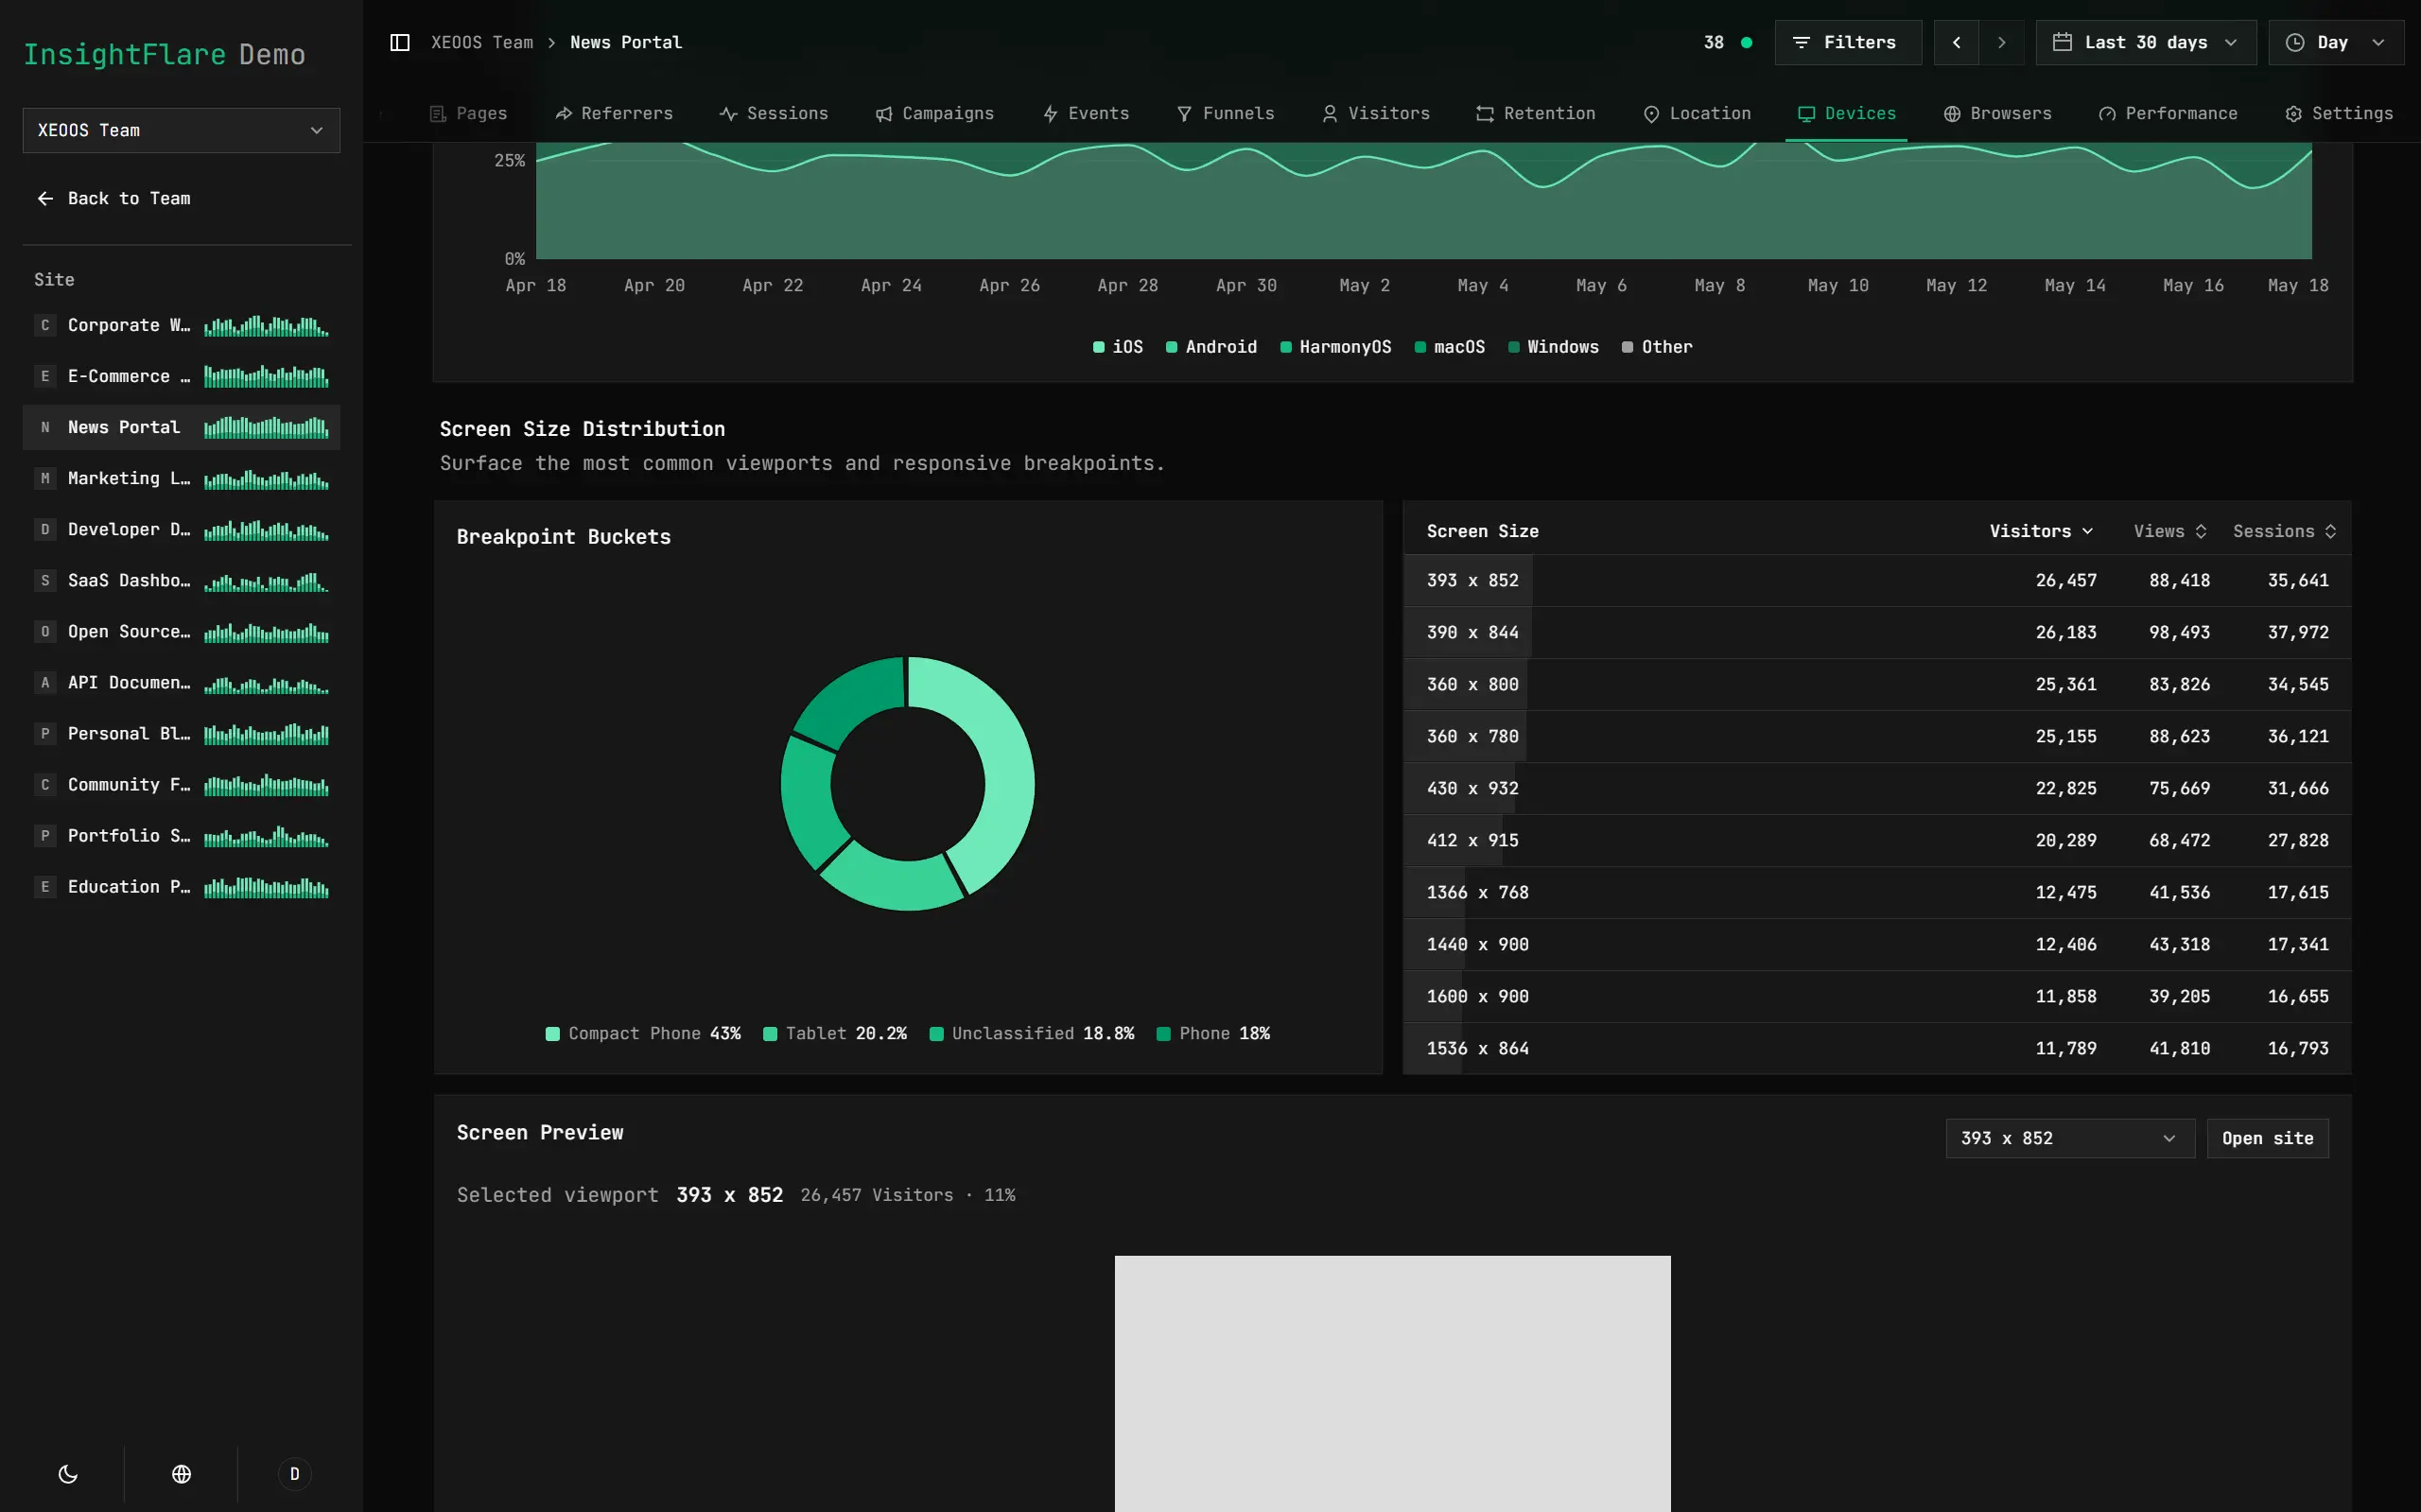Image resolution: width=2421 pixels, height=1512 pixels.
Task: Open the Portfolio site entry
Action: pos(181,836)
